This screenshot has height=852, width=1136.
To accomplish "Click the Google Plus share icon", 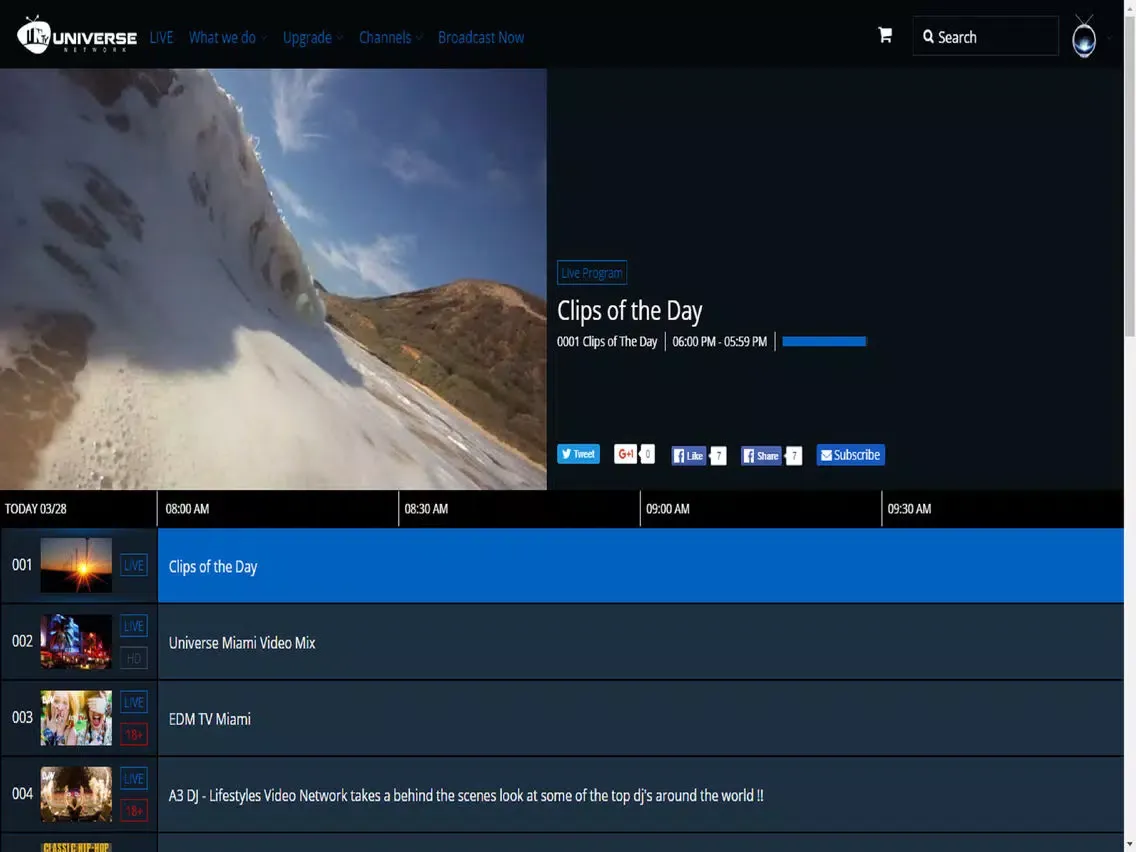I will [625, 454].
